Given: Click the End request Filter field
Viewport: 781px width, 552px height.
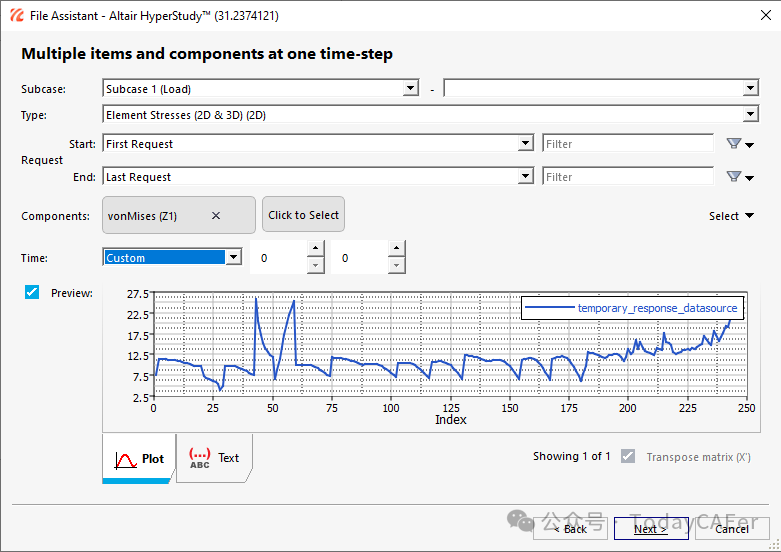Looking at the screenshot, I should point(628,177).
